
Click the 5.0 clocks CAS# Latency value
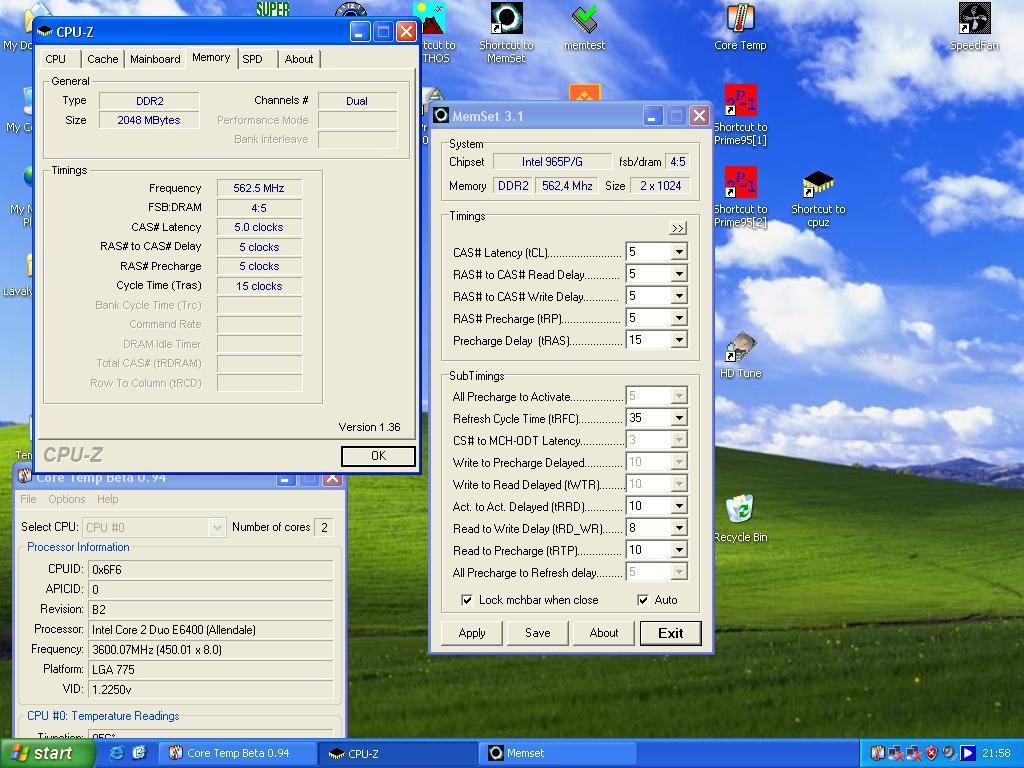pyautogui.click(x=259, y=227)
